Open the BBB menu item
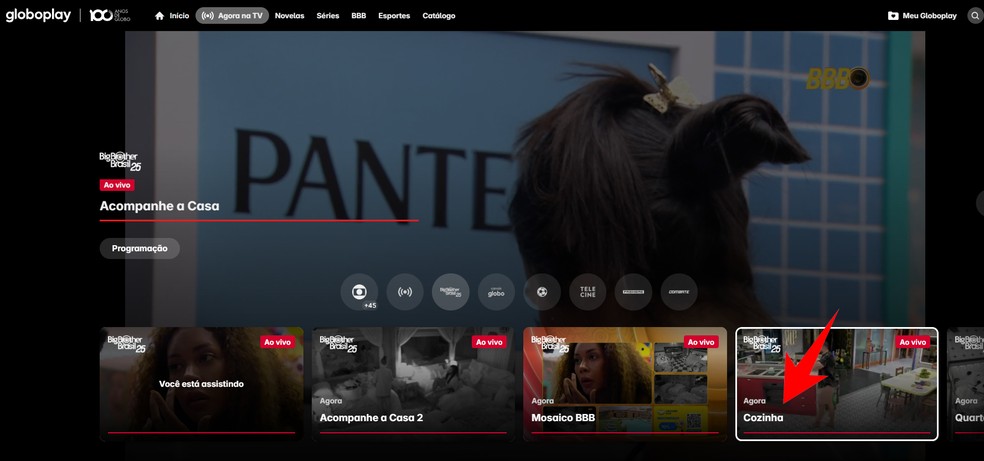The image size is (984, 461). click(359, 16)
